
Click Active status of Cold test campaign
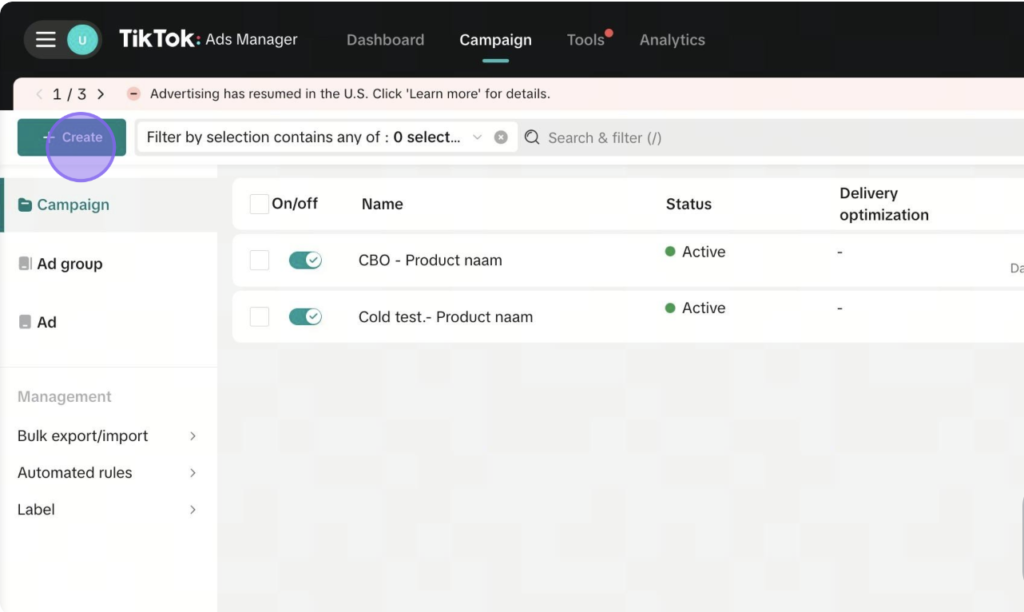click(703, 308)
